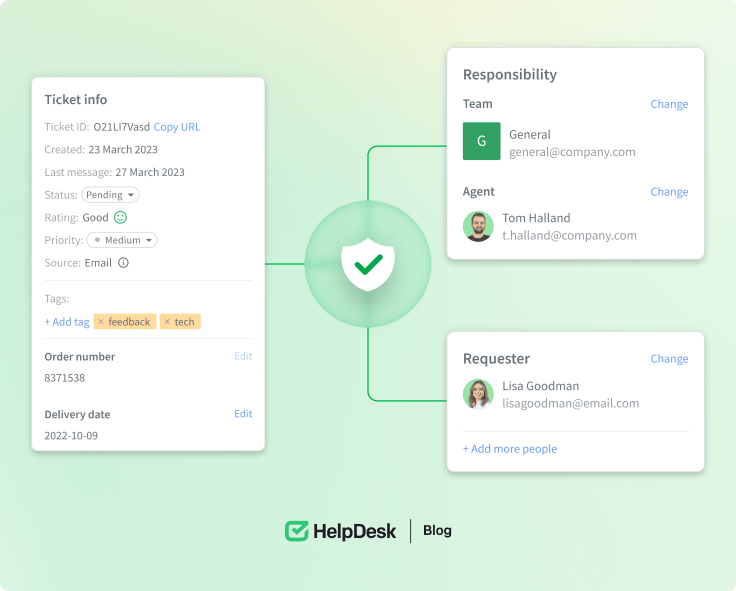Viewport: 736px width, 591px height.
Task: Click the Lisa Goodman name
Action: pos(541,386)
